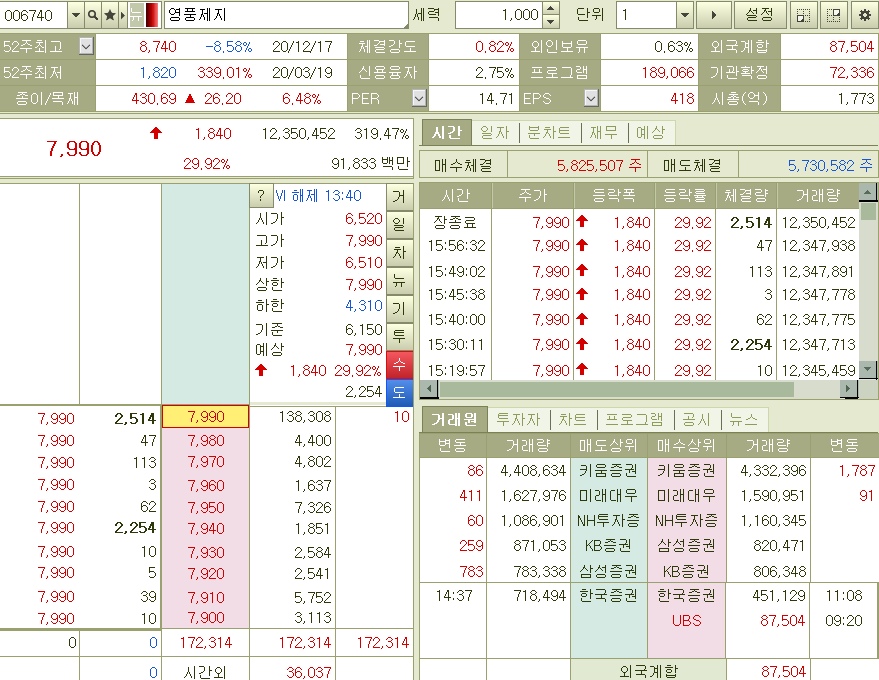The image size is (879, 680).
Task: Open the 차트 tab in lower panel
Action: tap(572, 419)
